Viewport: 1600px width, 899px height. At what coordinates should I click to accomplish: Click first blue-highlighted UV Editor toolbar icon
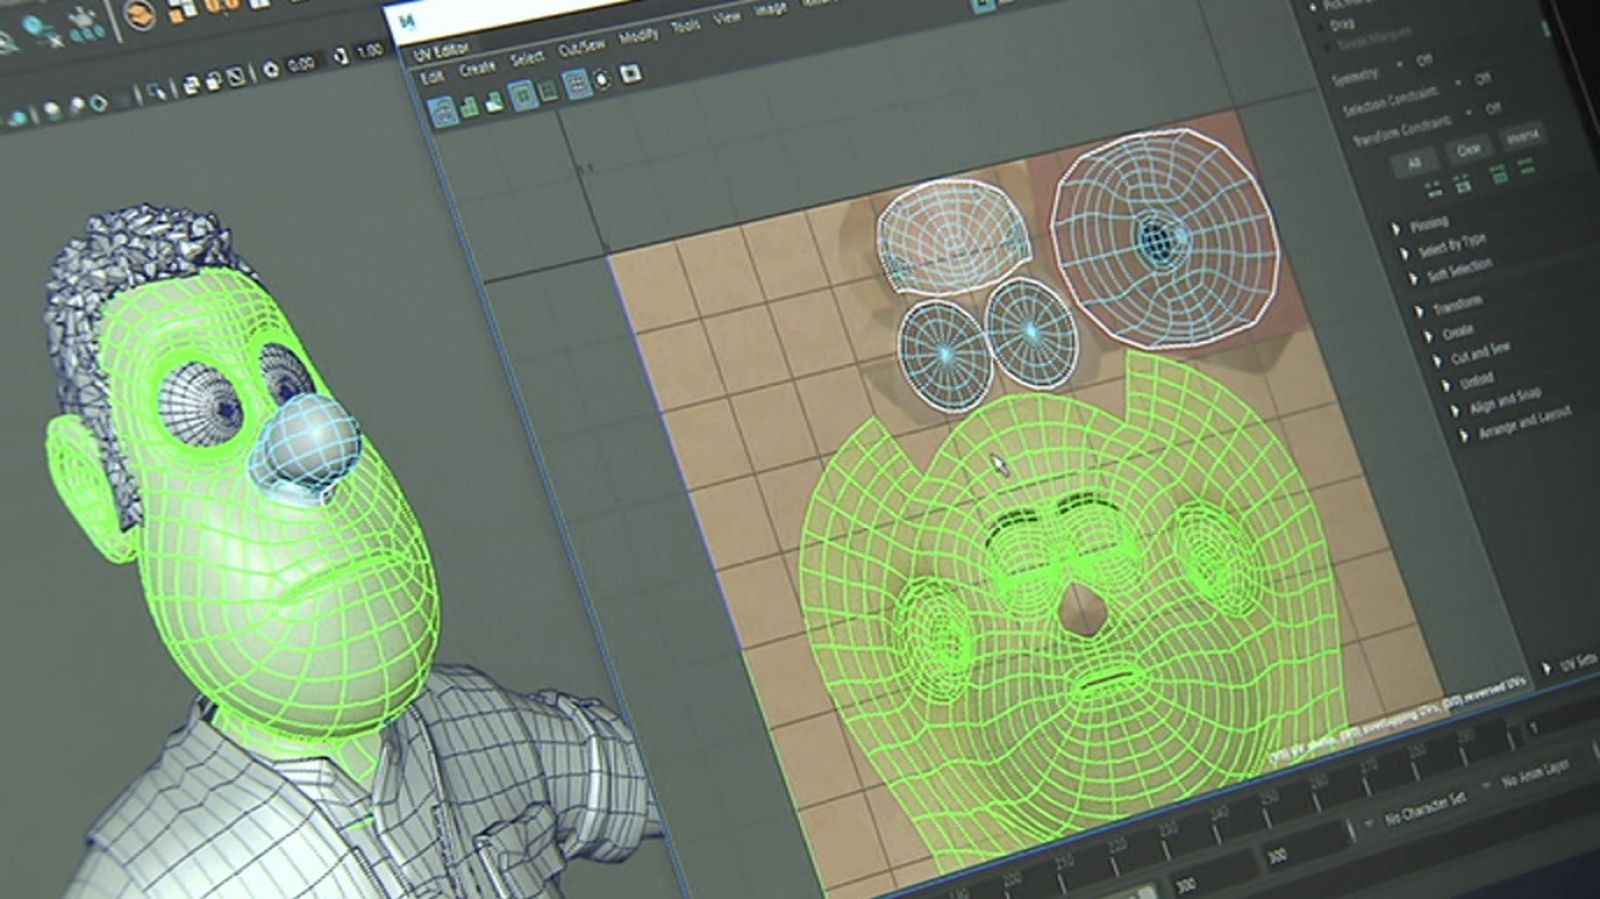point(443,111)
